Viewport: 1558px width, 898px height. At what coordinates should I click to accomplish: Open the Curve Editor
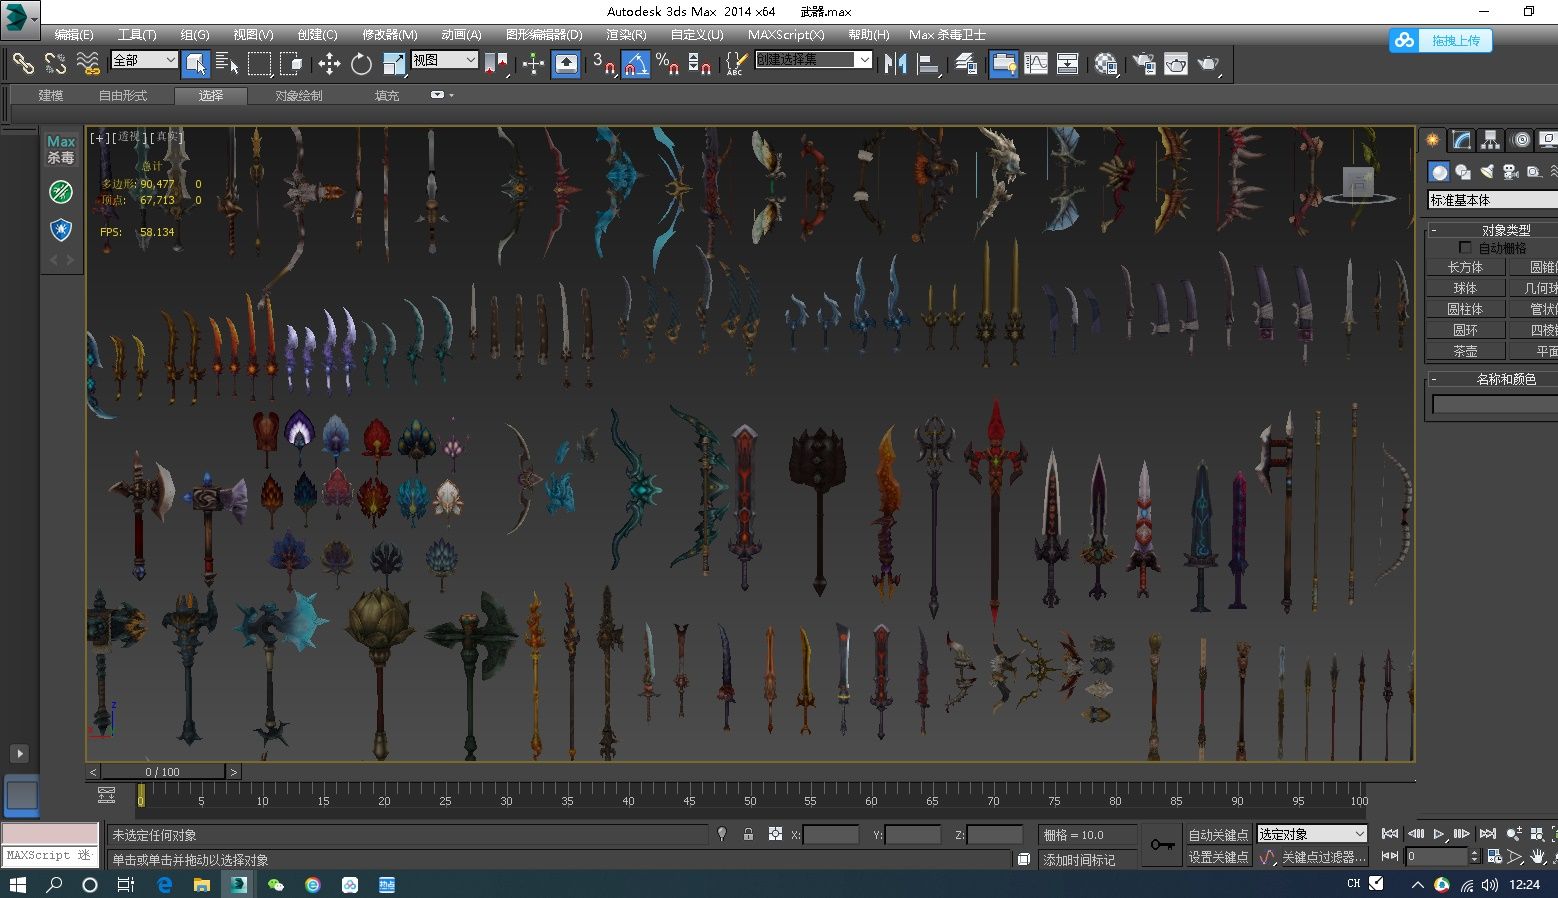(1036, 64)
